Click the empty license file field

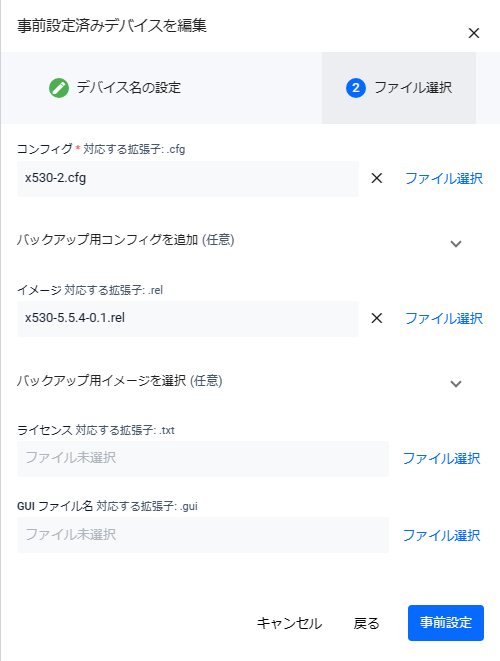coord(203,459)
